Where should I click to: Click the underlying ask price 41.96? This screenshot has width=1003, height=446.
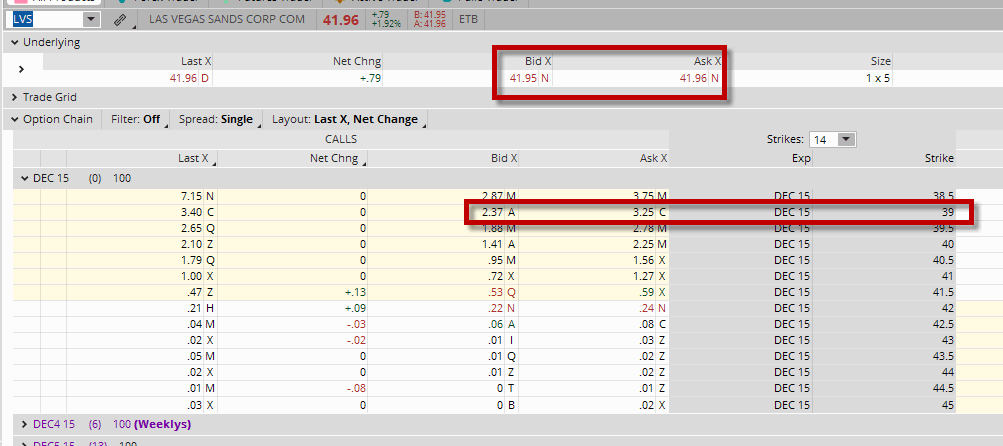(x=693, y=79)
